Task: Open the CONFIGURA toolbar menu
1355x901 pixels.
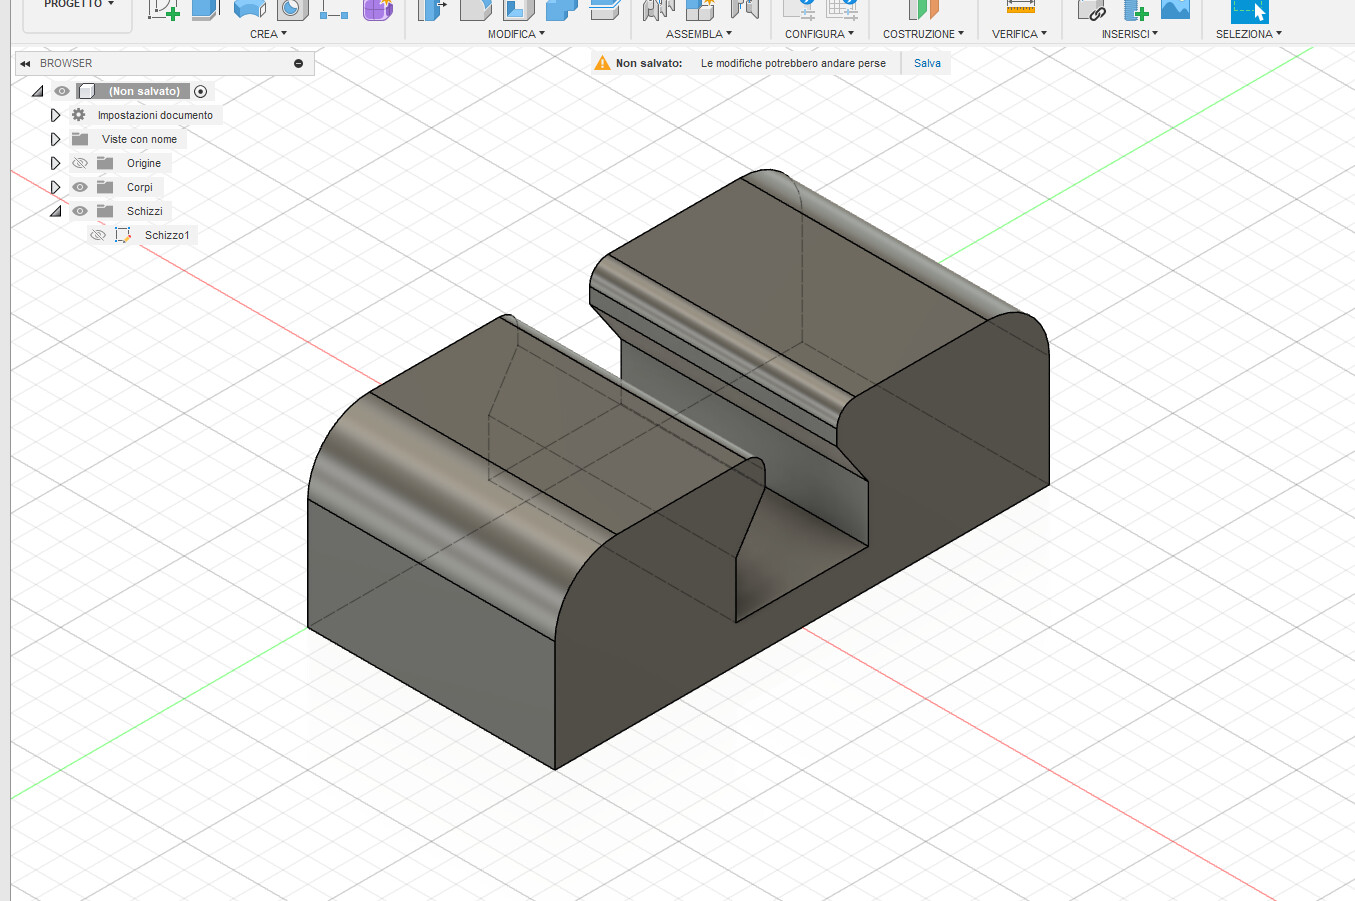Action: click(x=819, y=33)
